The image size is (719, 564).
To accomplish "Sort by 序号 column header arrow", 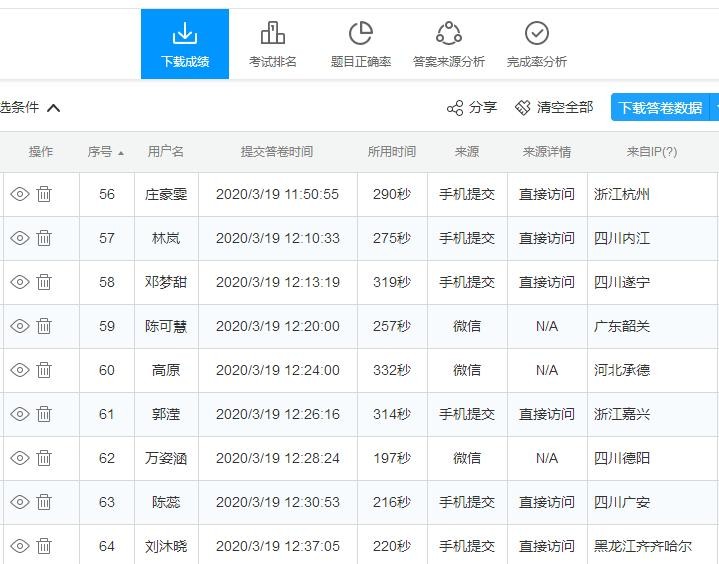I will (121, 153).
